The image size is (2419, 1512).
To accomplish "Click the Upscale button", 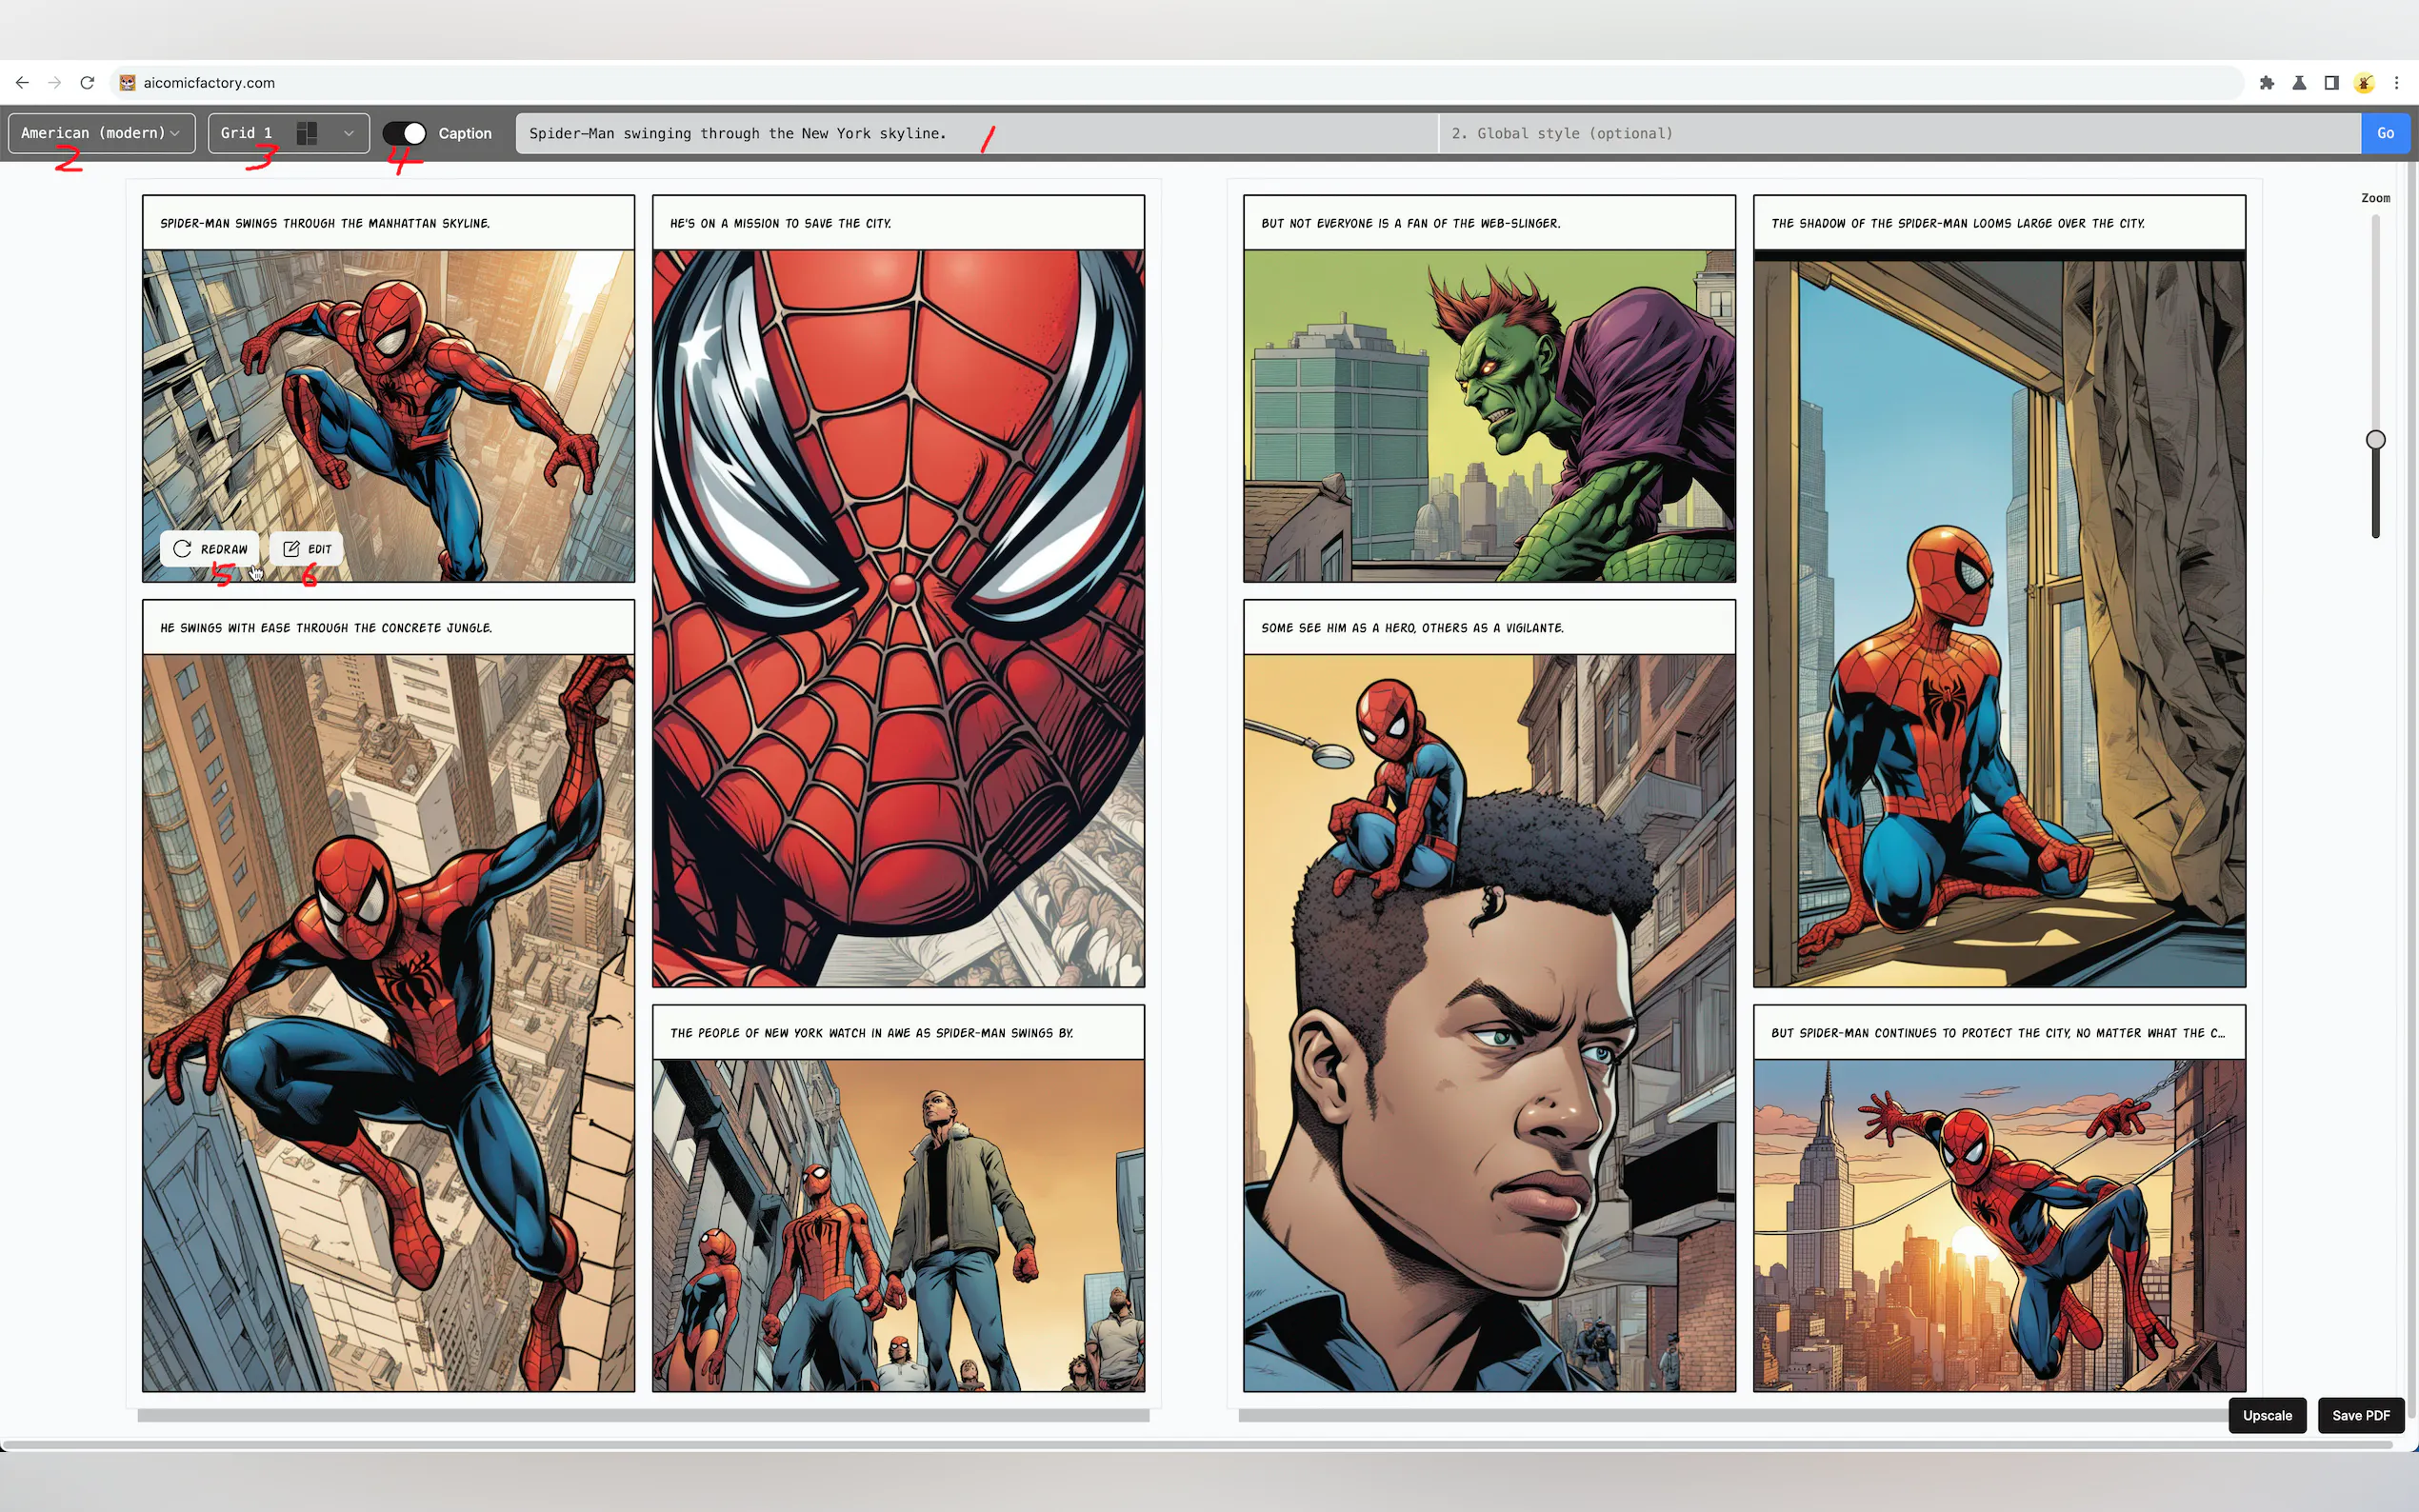I will pyautogui.click(x=2267, y=1415).
